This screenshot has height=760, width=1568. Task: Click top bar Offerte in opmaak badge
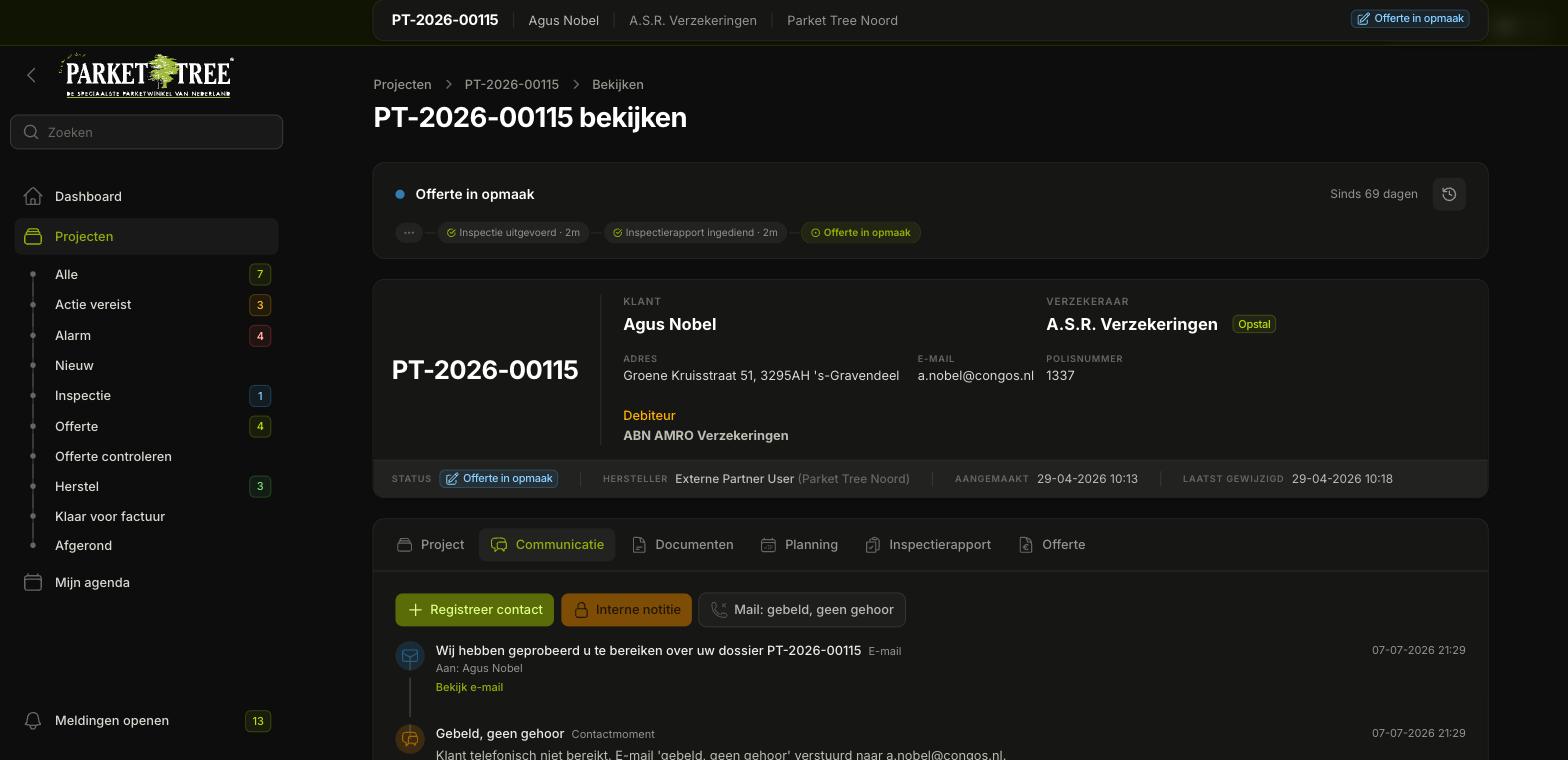click(1410, 18)
